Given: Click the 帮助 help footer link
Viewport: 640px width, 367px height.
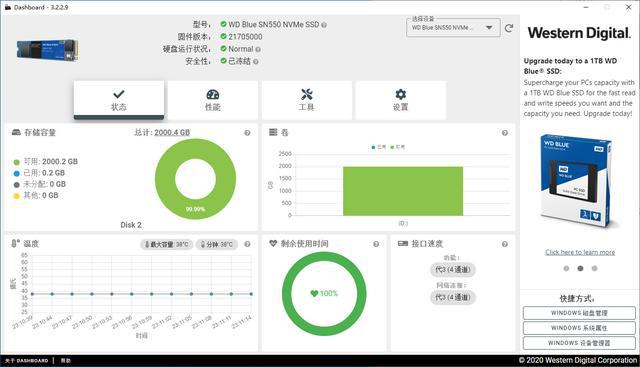Looking at the screenshot, I should (x=66, y=361).
